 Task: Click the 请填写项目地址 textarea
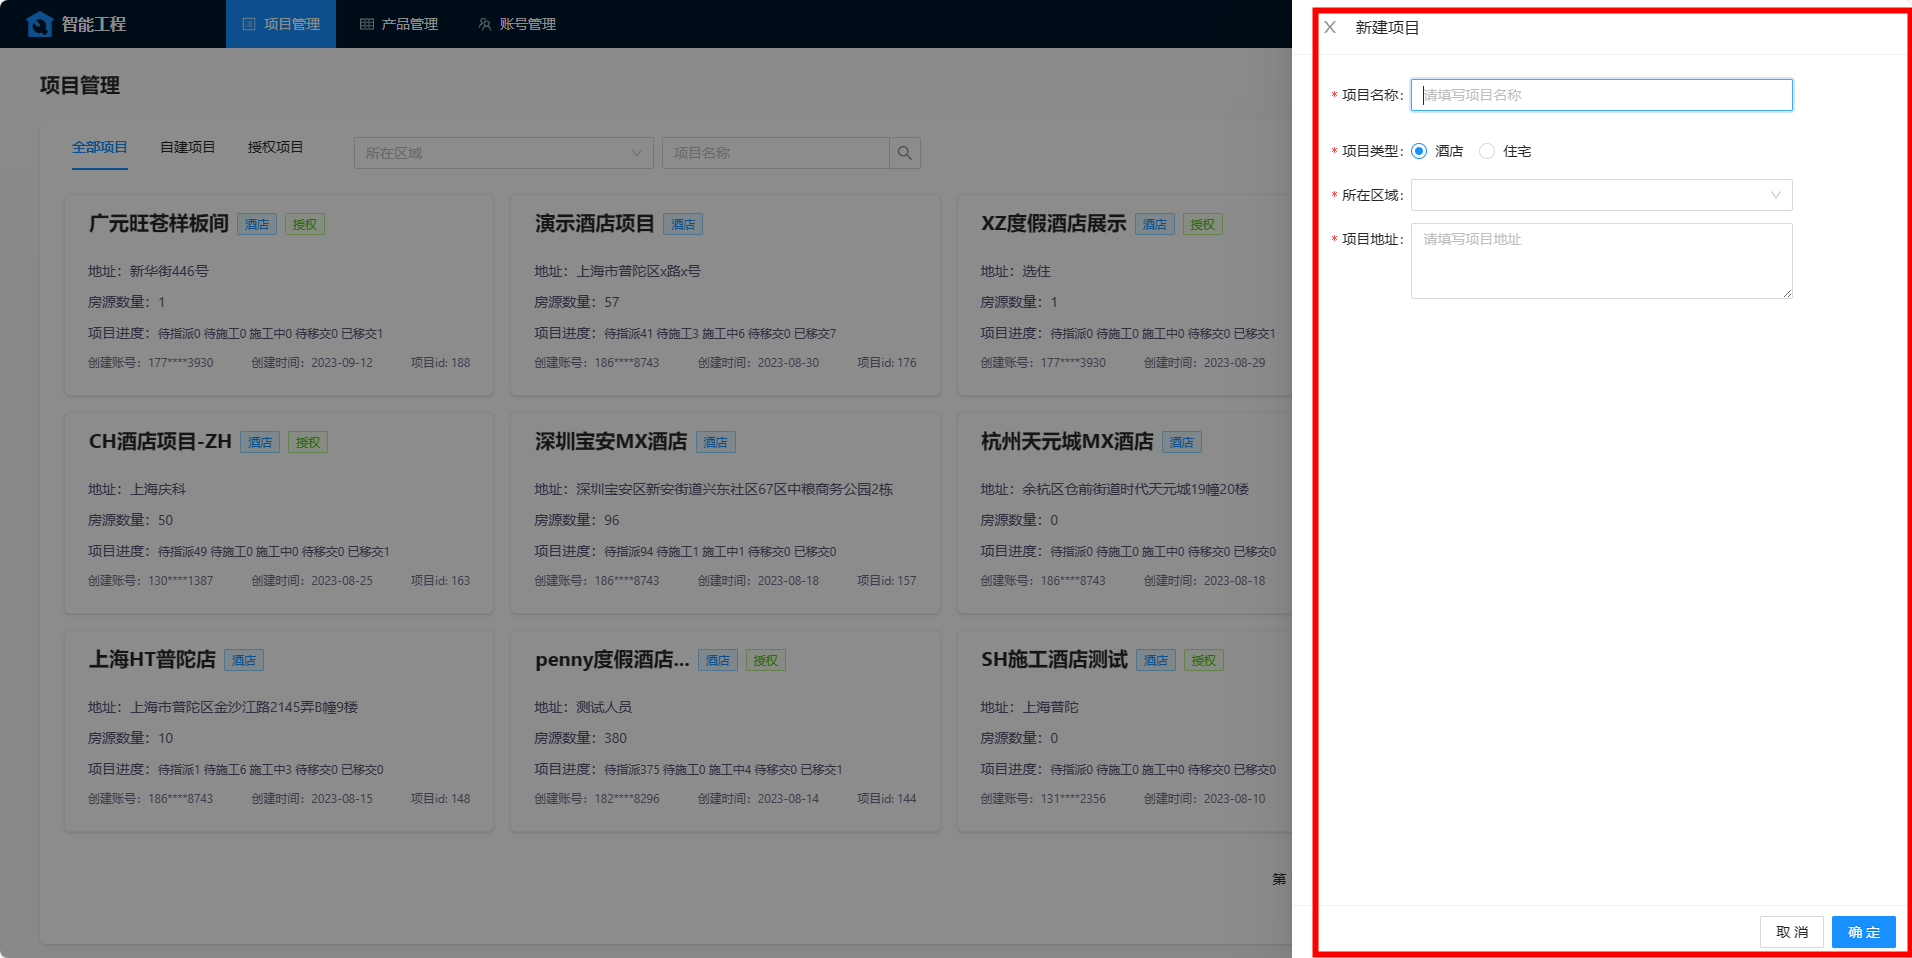click(x=1601, y=261)
